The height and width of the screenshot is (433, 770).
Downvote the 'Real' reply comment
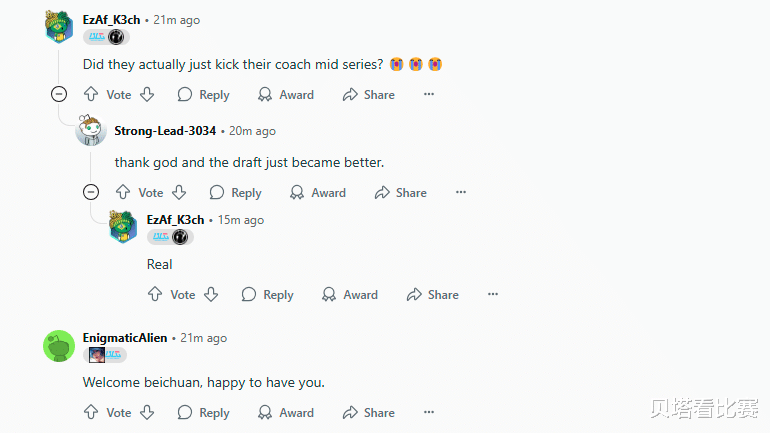(211, 295)
